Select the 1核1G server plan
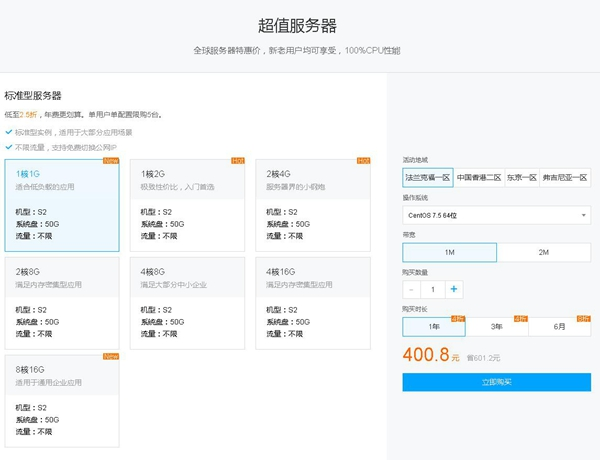The image size is (600, 460). [61, 203]
